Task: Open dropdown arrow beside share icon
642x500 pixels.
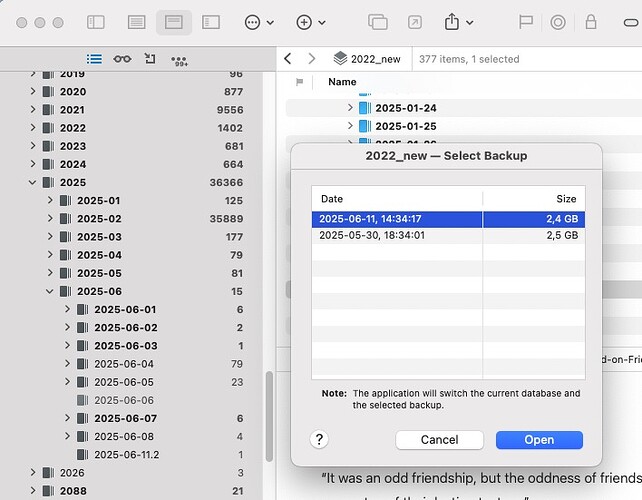Action: coord(470,23)
